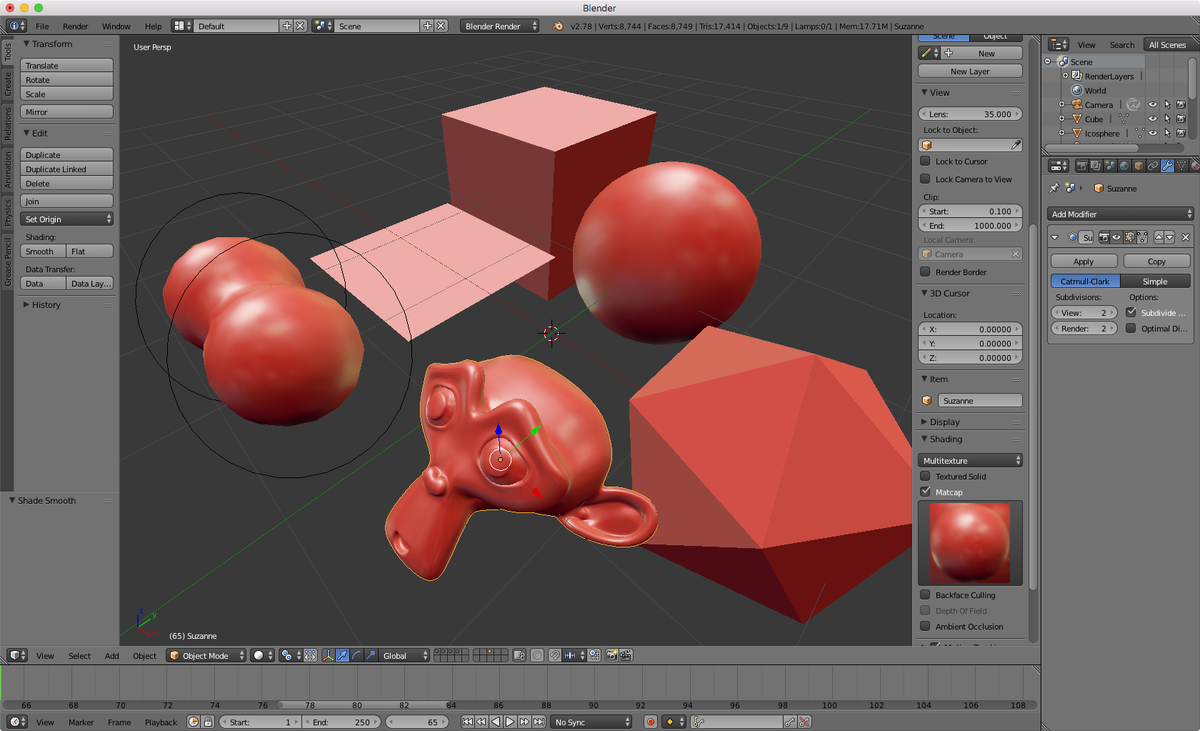Viewport: 1200px width, 731px height.
Task: Toggle the 3D manipulator axes icon
Action: coord(328,655)
